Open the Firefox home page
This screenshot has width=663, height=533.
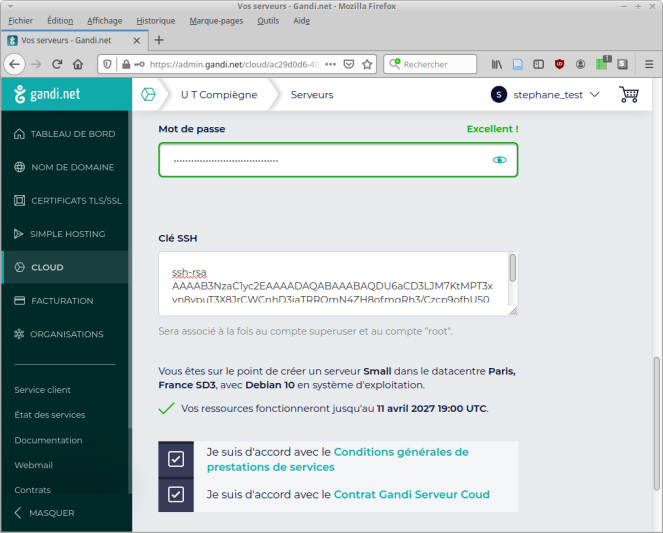pyautogui.click(x=78, y=64)
